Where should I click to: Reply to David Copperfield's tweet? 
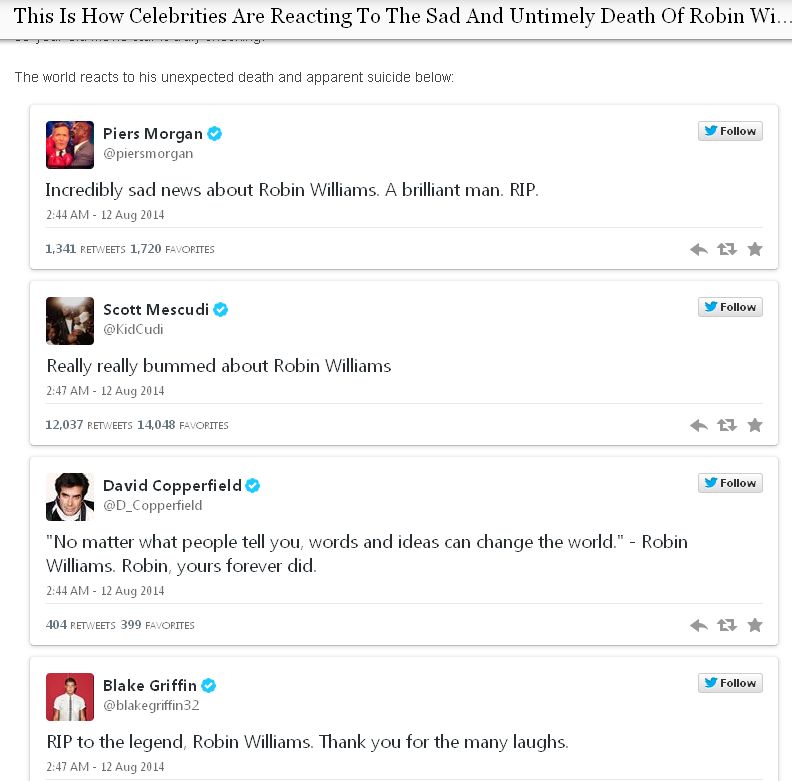(699, 625)
